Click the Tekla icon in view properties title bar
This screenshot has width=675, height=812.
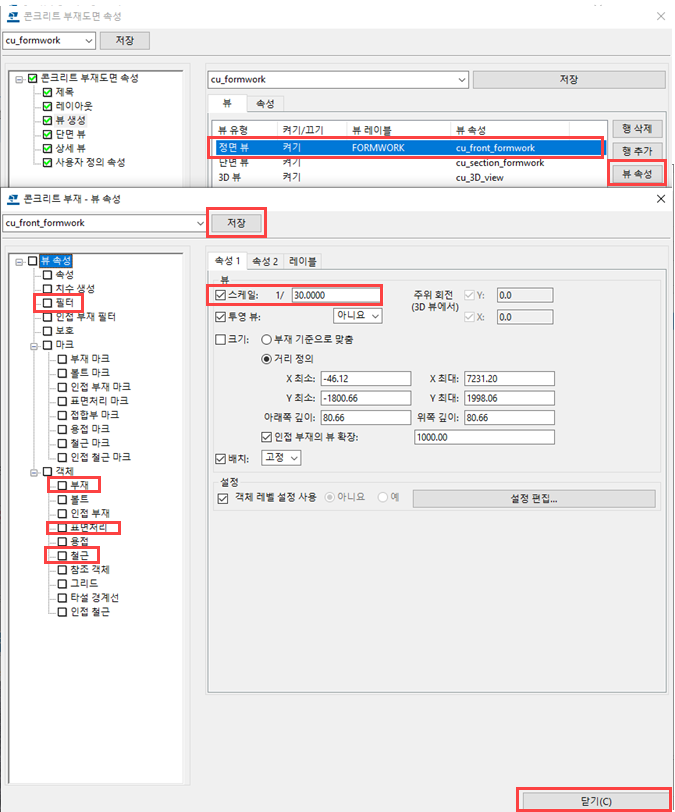pyautogui.click(x=13, y=199)
